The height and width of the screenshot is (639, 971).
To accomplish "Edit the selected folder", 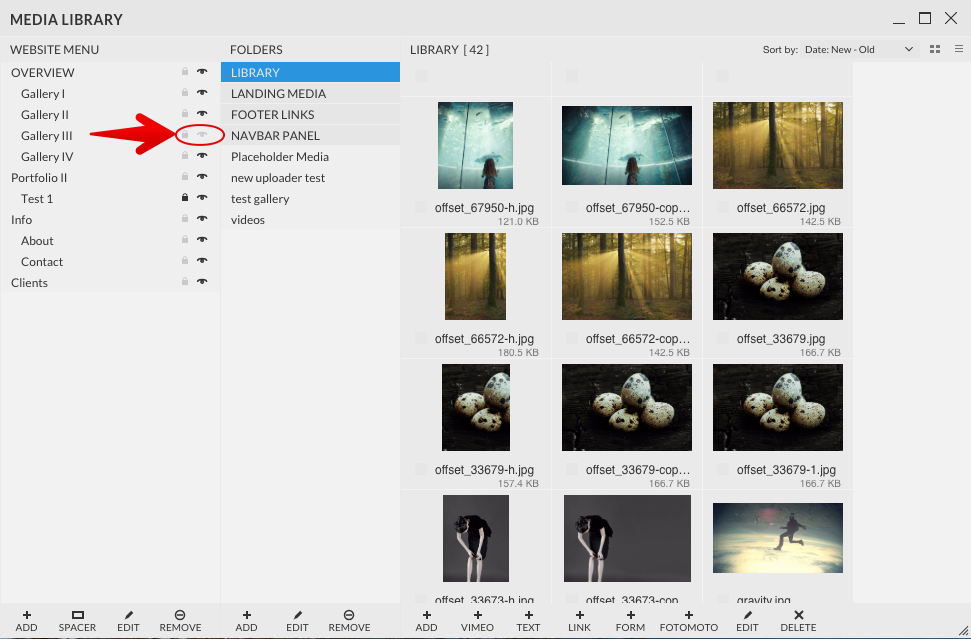I will tap(297, 621).
